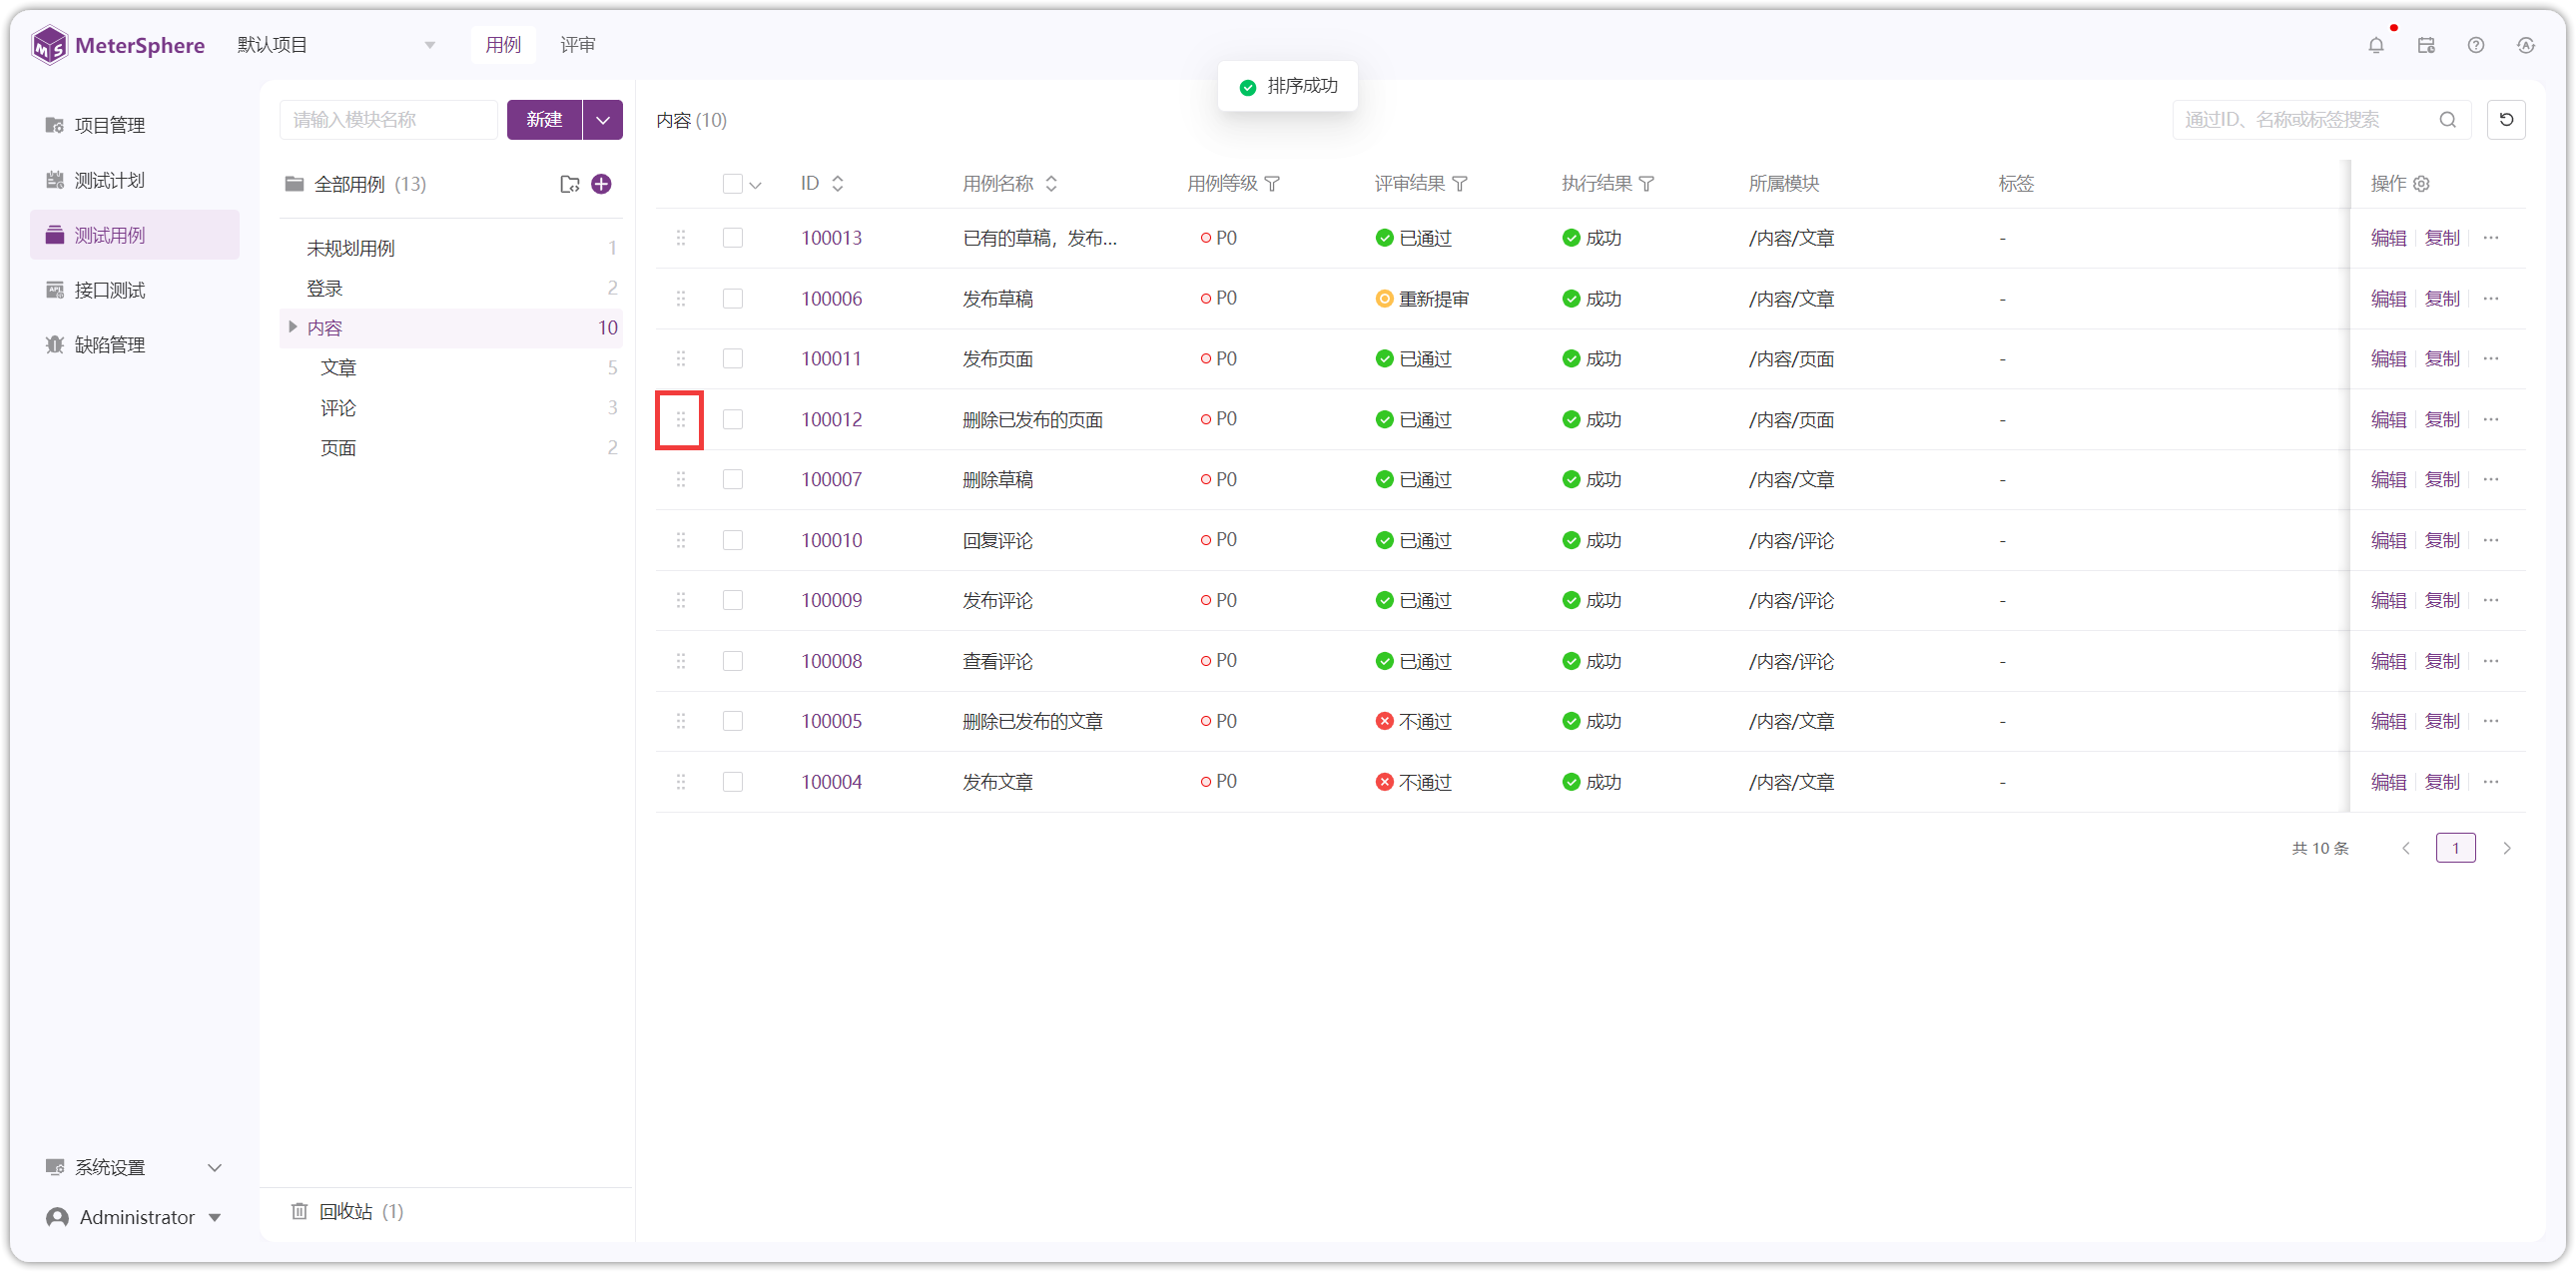Check the checkbox for case 100004
This screenshot has width=2576, height=1272.
click(x=733, y=782)
